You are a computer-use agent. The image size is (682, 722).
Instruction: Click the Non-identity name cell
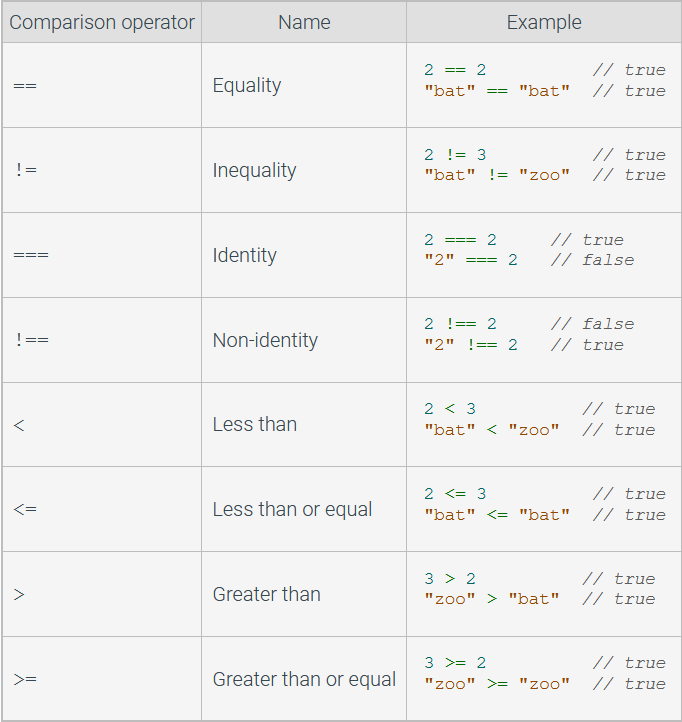[304, 340]
